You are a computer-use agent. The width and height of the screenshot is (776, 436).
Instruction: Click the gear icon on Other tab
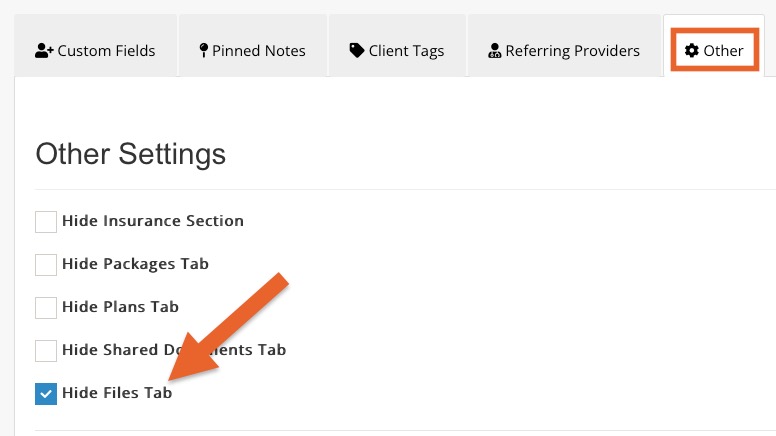pyautogui.click(x=691, y=50)
